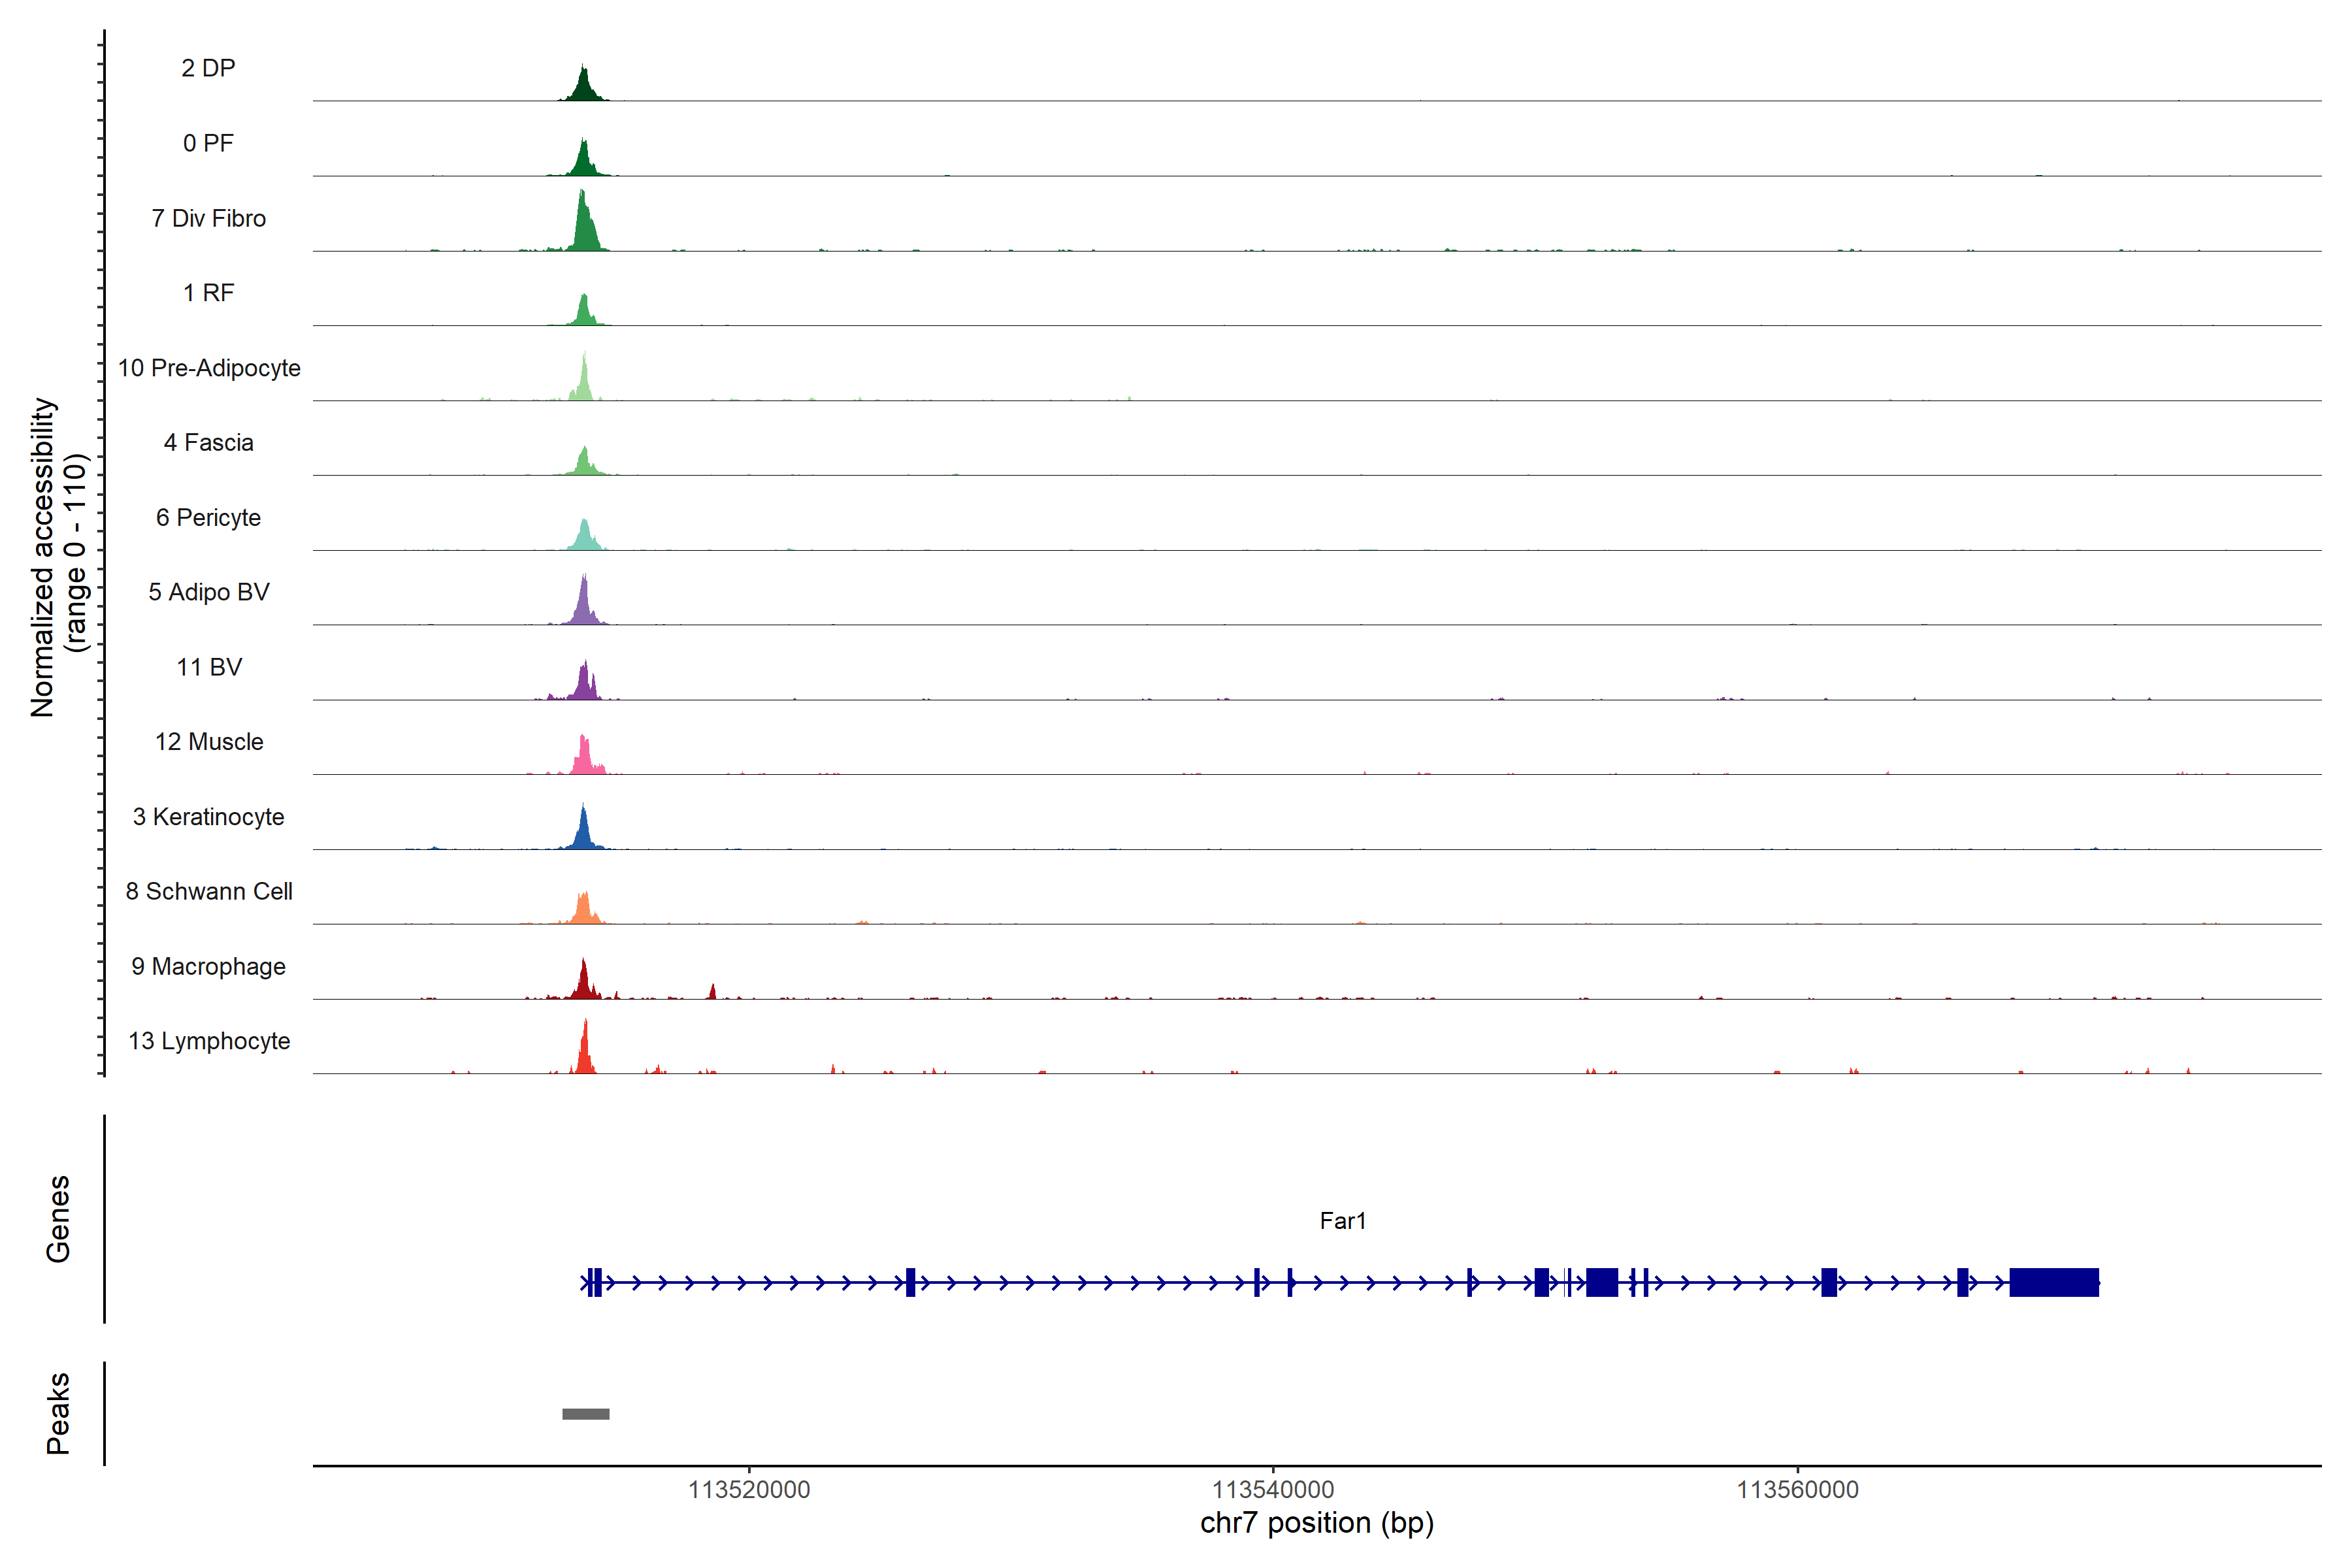Click the Peaks panel label
The image size is (2352, 1568).
point(58,1413)
